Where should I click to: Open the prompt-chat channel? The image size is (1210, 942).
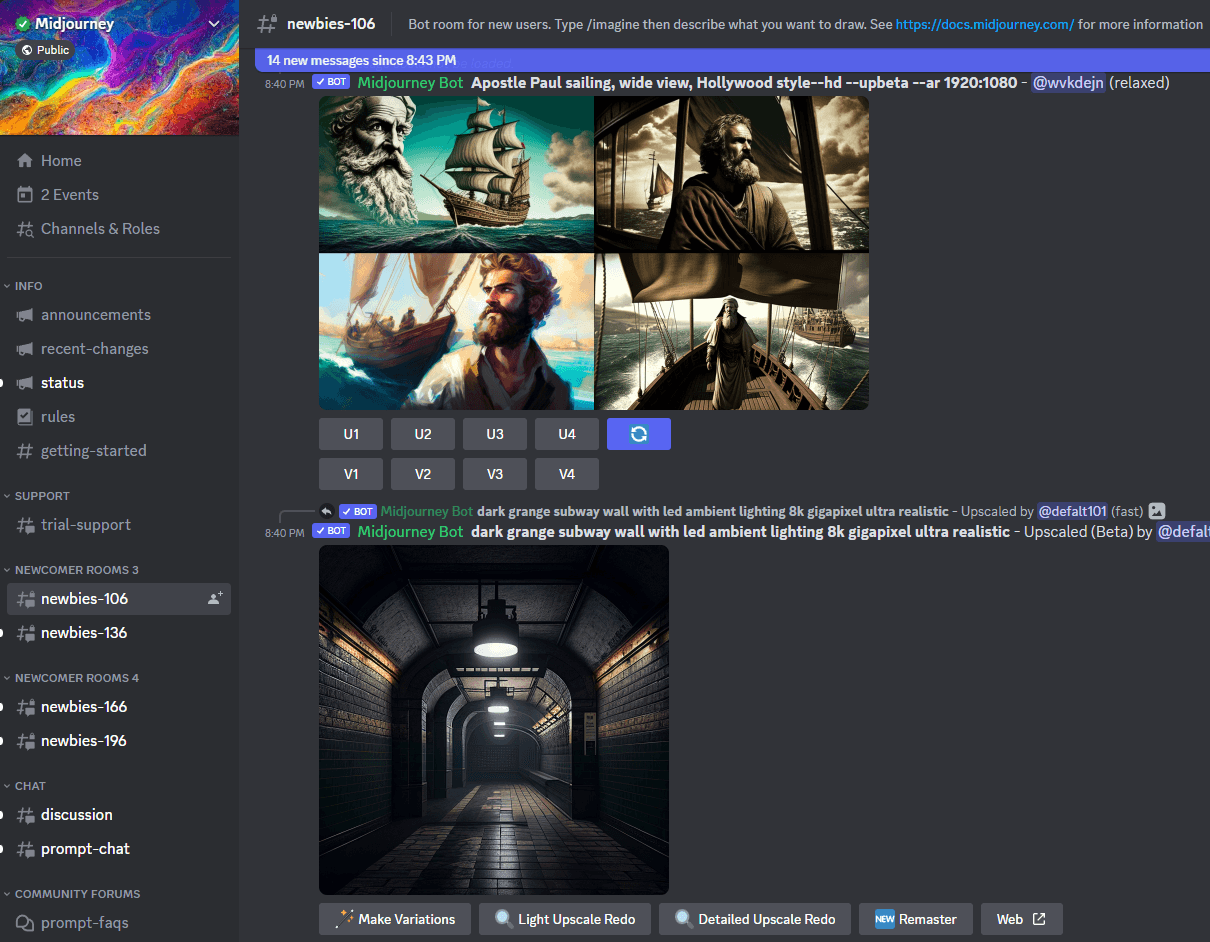tap(119, 849)
